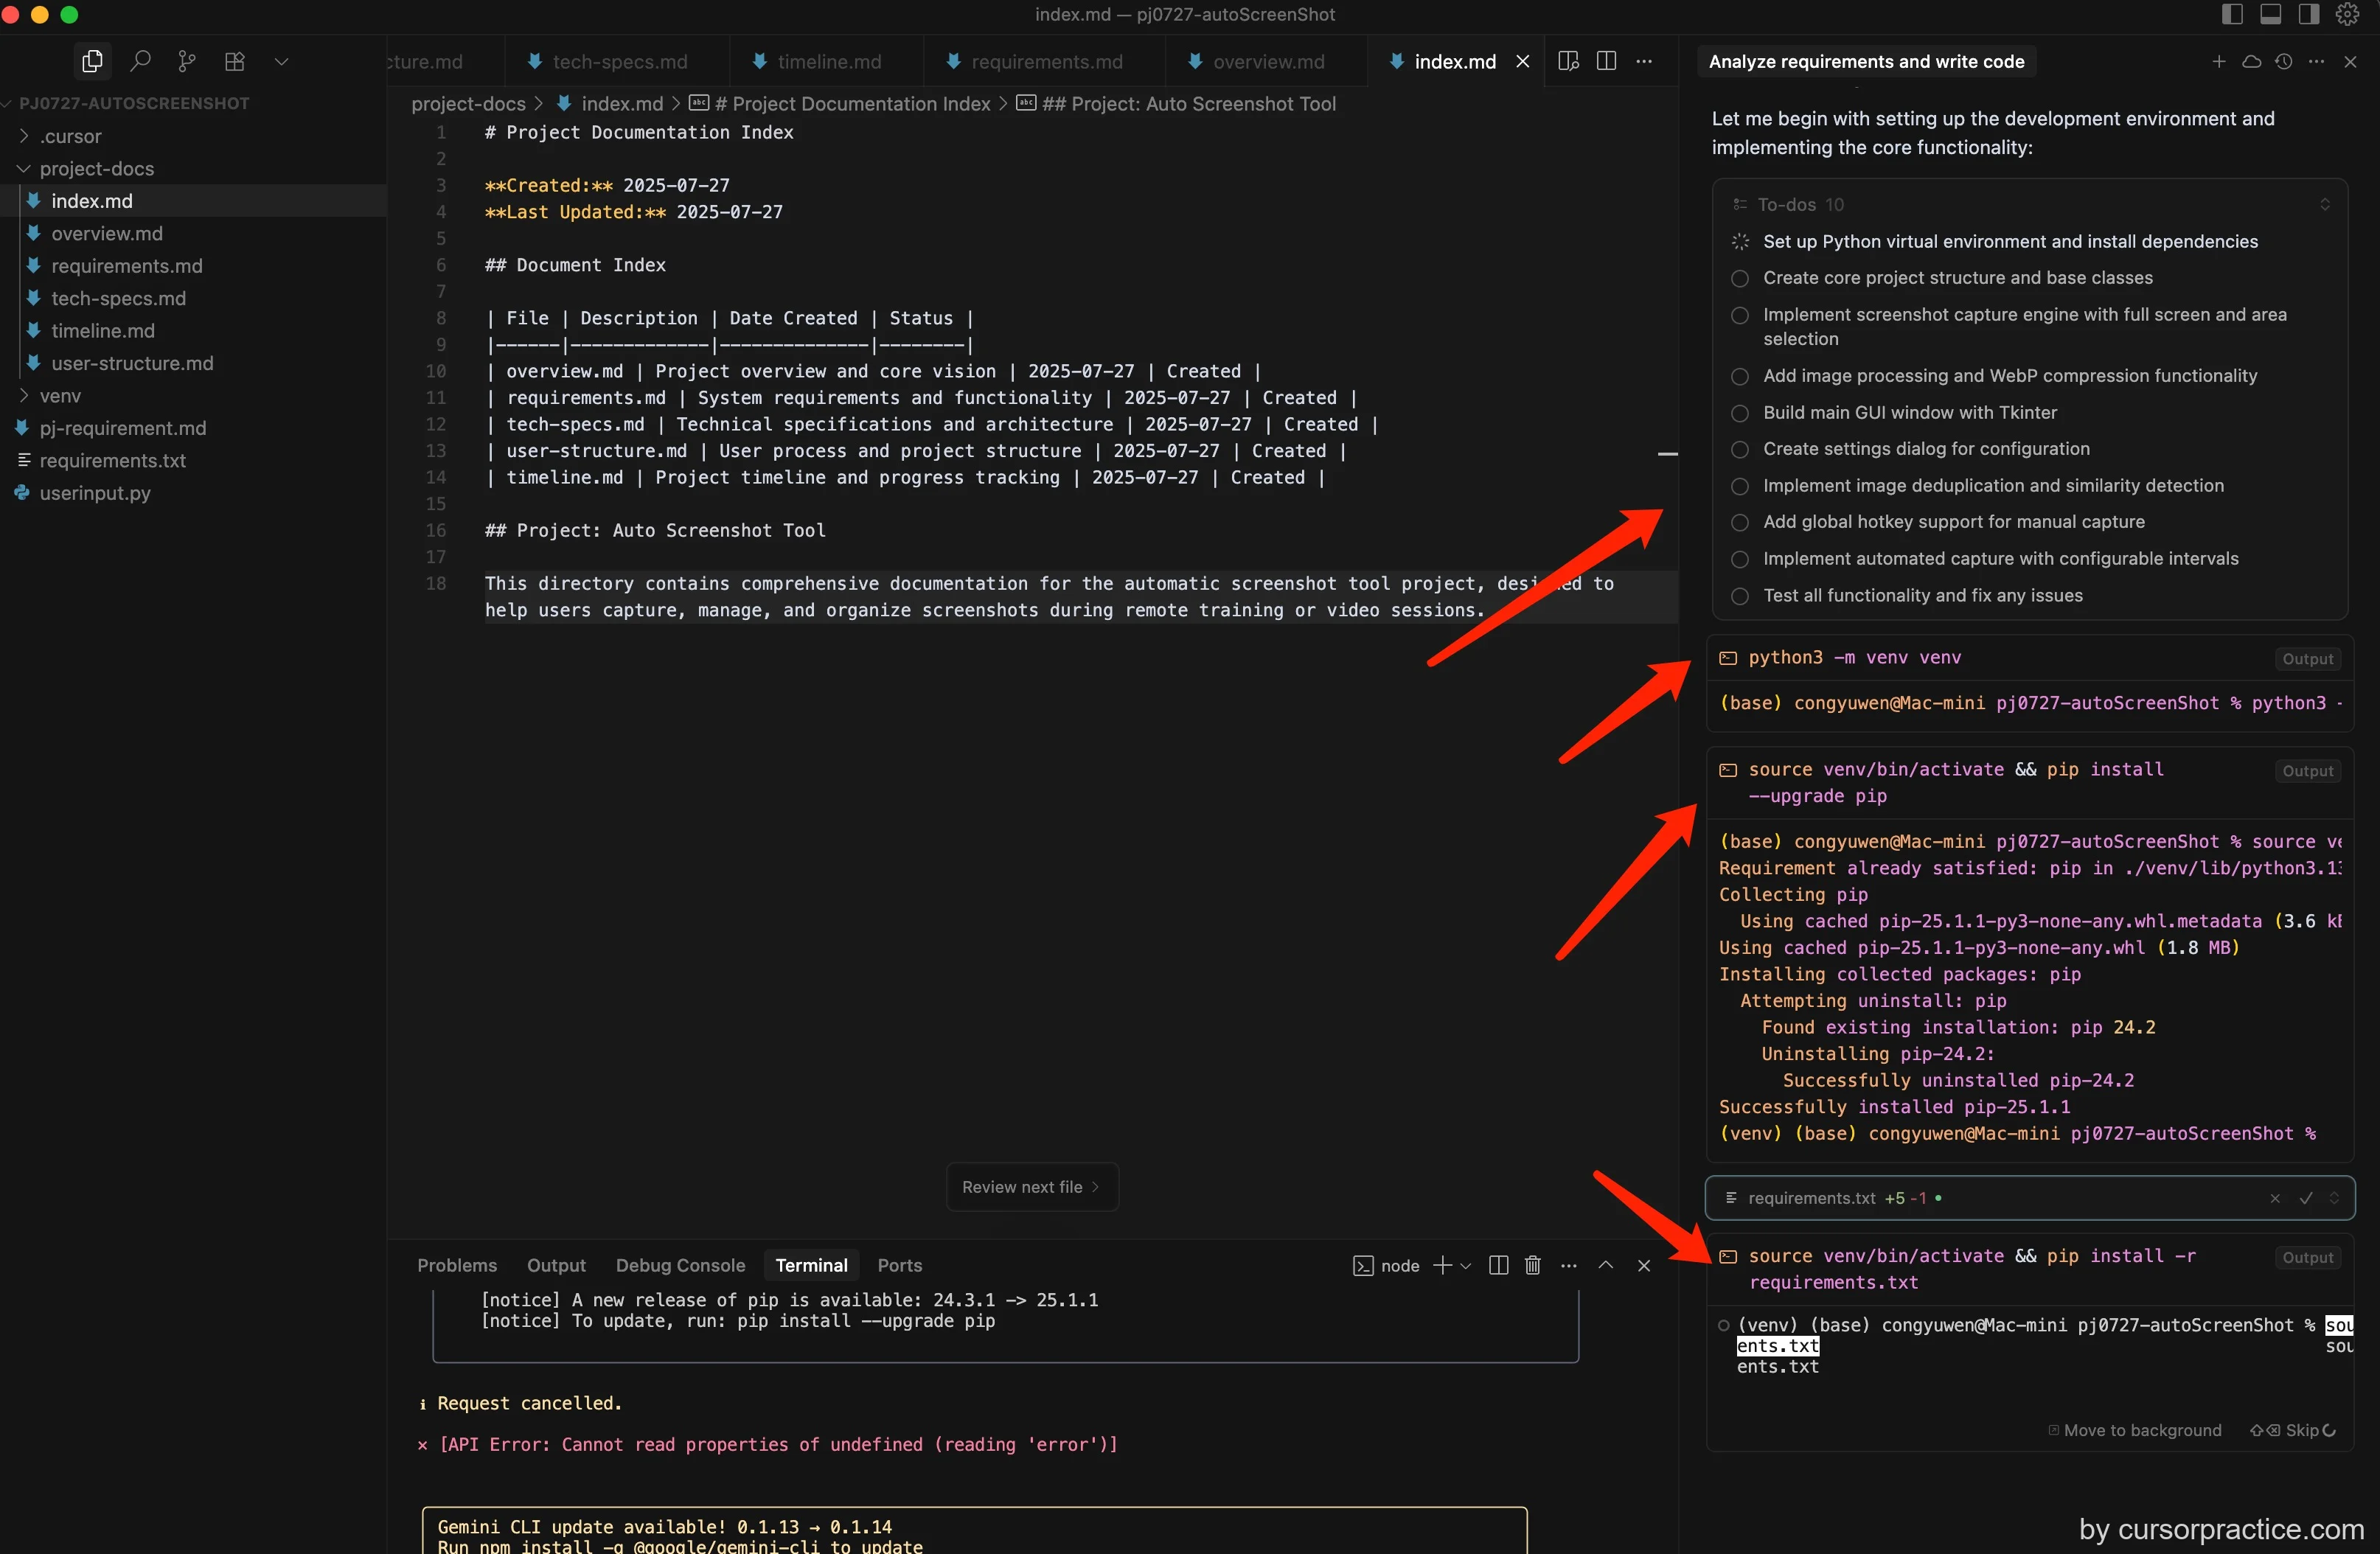Click project-docs breadcrumb segment
The image size is (2380, 1554).
pyautogui.click(x=468, y=103)
